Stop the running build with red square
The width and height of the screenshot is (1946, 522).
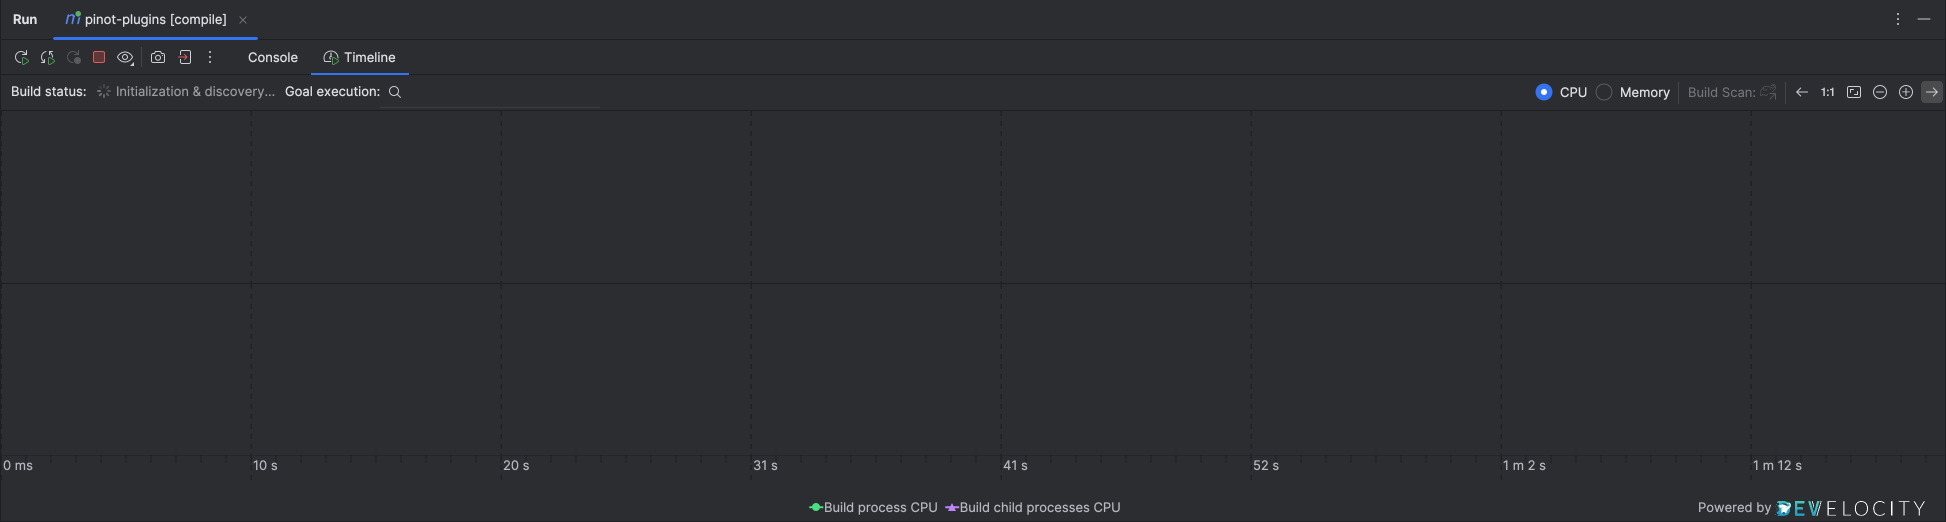pos(99,58)
